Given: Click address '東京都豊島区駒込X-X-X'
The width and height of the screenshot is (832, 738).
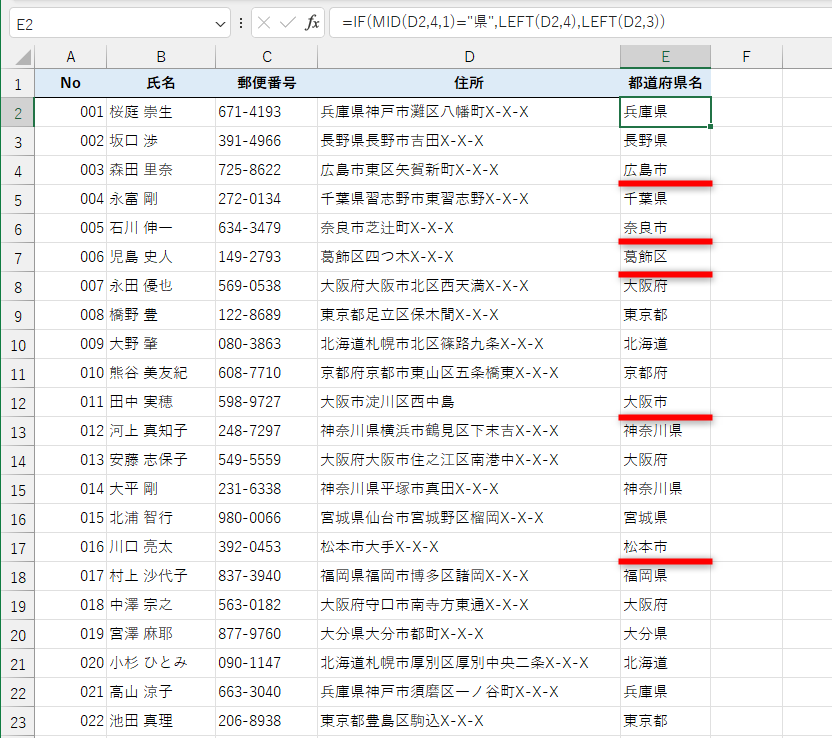Looking at the screenshot, I should click(469, 721).
